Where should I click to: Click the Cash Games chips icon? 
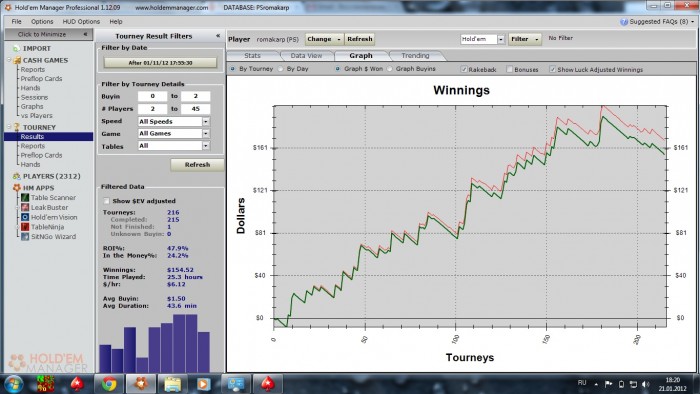[x=17, y=60]
